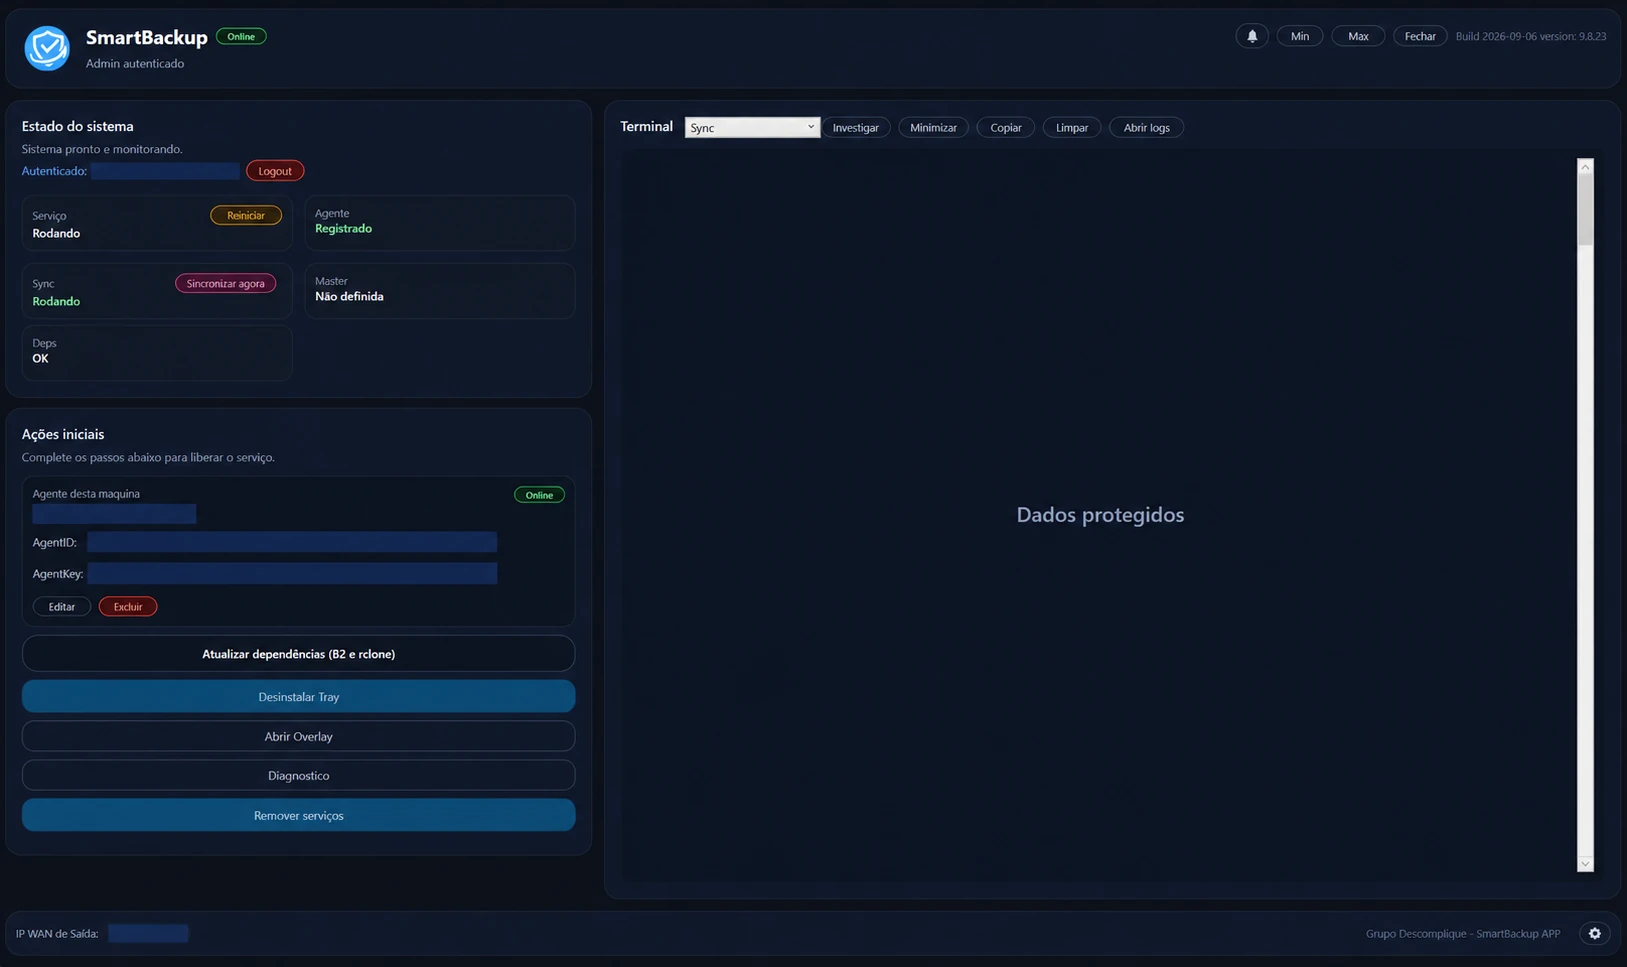
Task: Open settings gear icon in footer
Action: pos(1595,933)
